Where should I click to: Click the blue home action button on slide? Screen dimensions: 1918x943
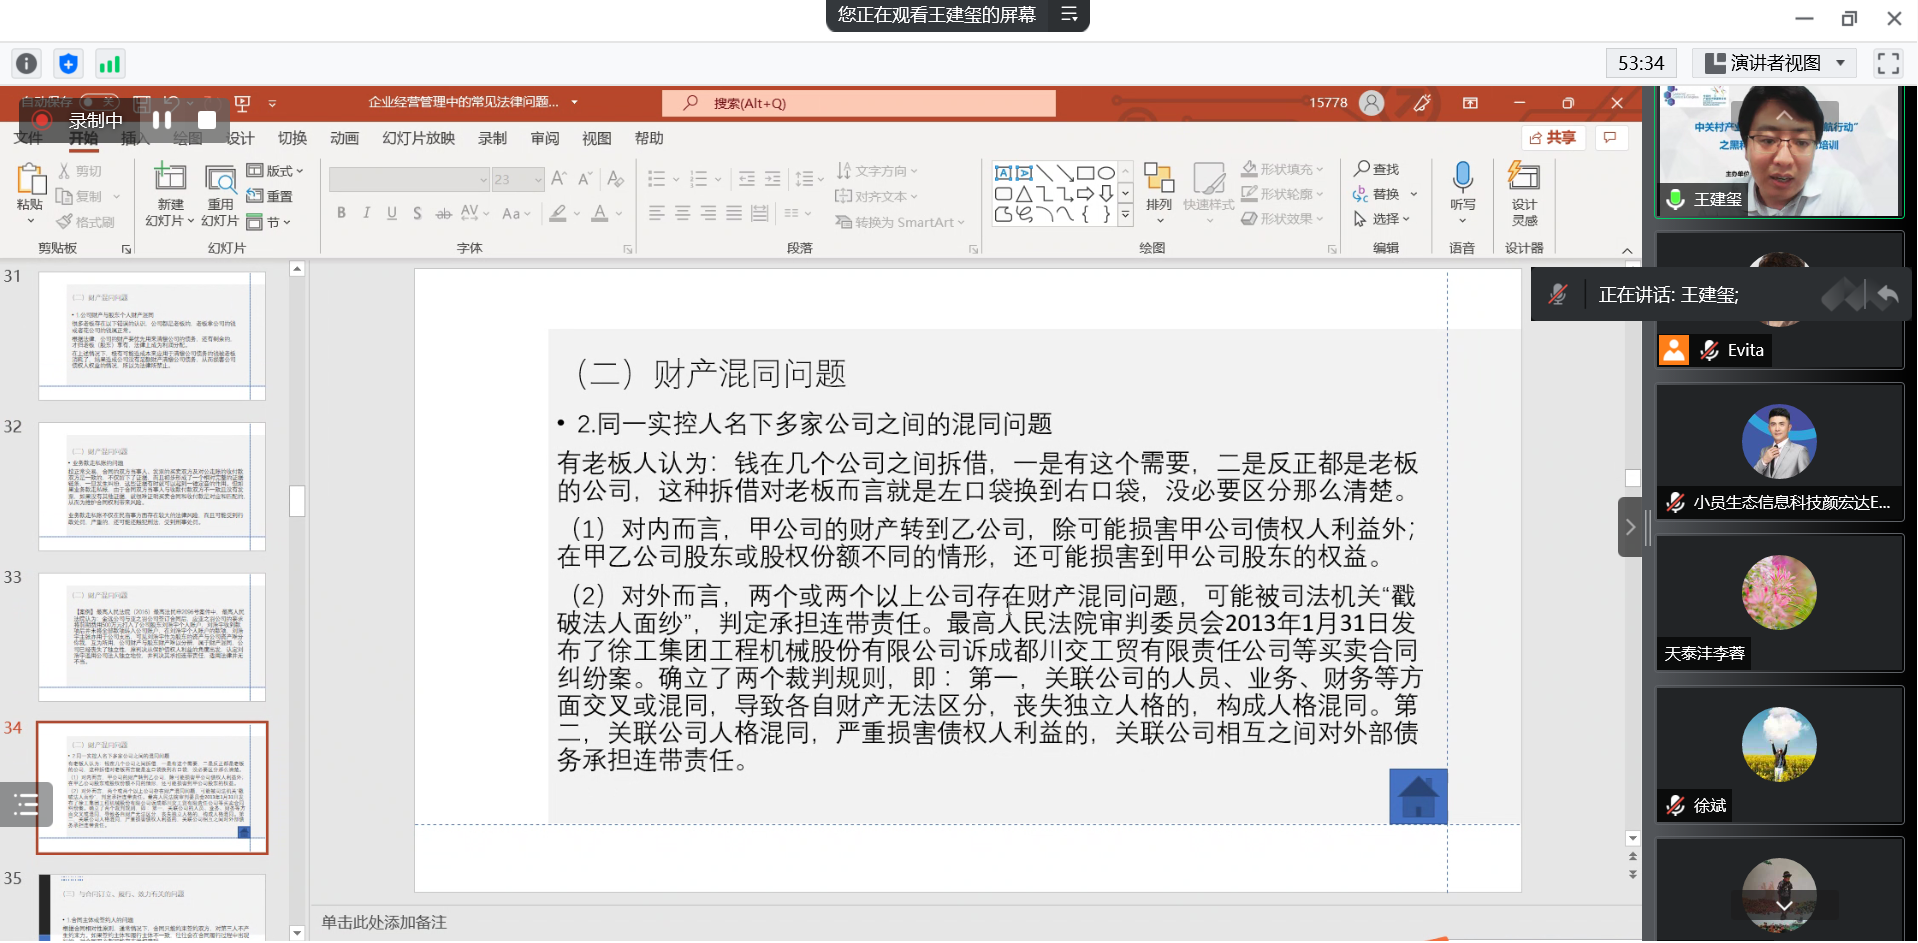pyautogui.click(x=1418, y=796)
